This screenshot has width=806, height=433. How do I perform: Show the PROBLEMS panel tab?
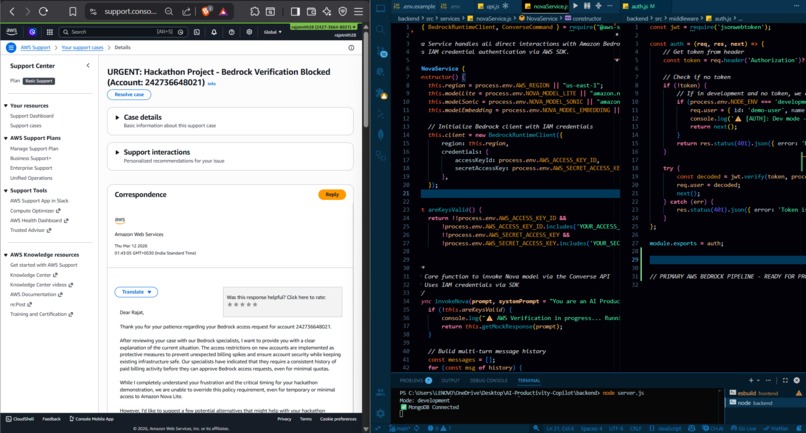point(415,381)
